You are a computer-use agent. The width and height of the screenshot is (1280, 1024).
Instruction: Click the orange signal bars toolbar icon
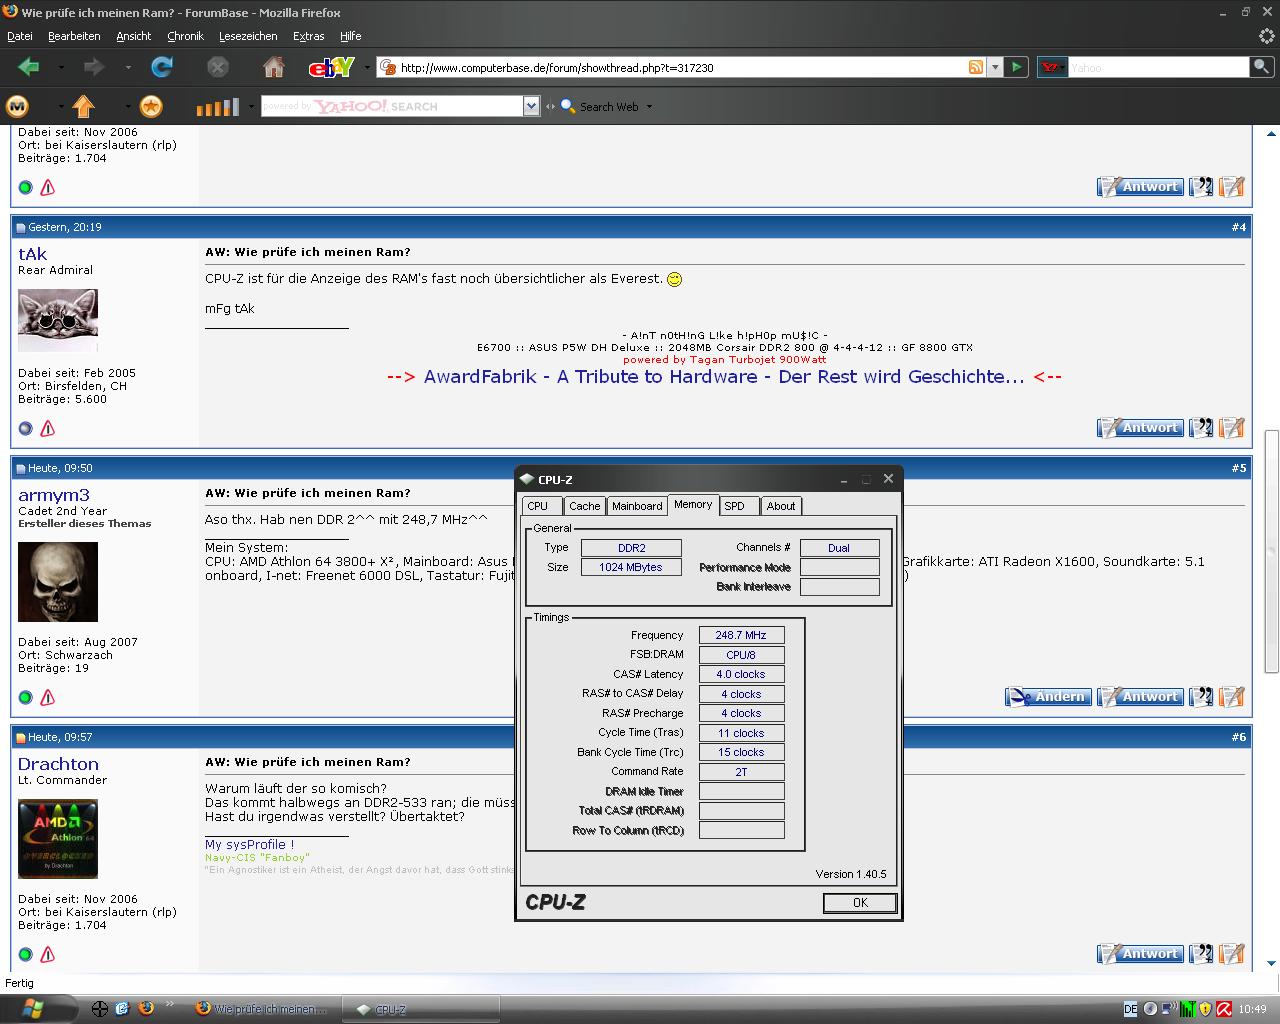217,106
